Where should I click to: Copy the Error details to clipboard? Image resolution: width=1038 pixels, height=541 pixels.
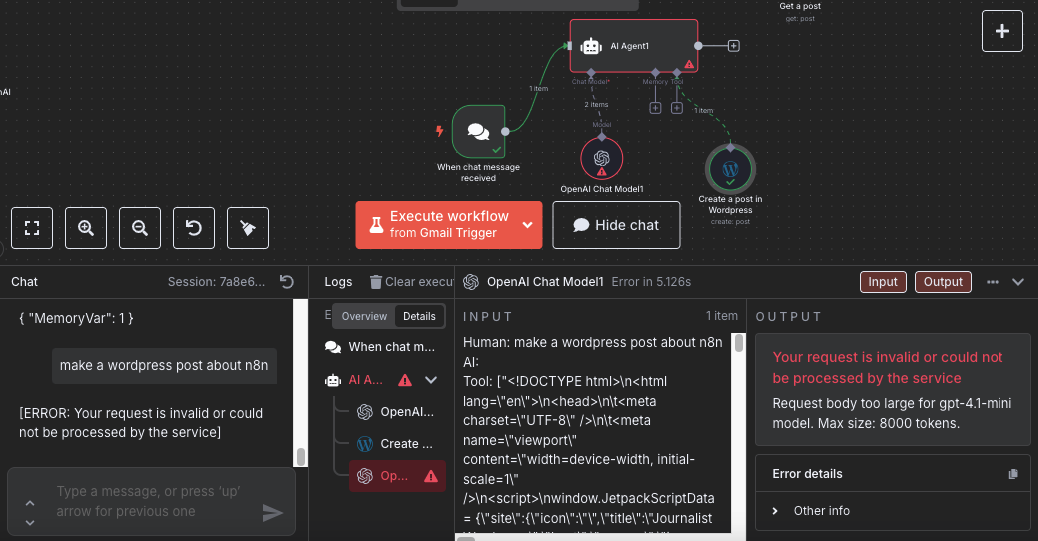tap(1012, 474)
